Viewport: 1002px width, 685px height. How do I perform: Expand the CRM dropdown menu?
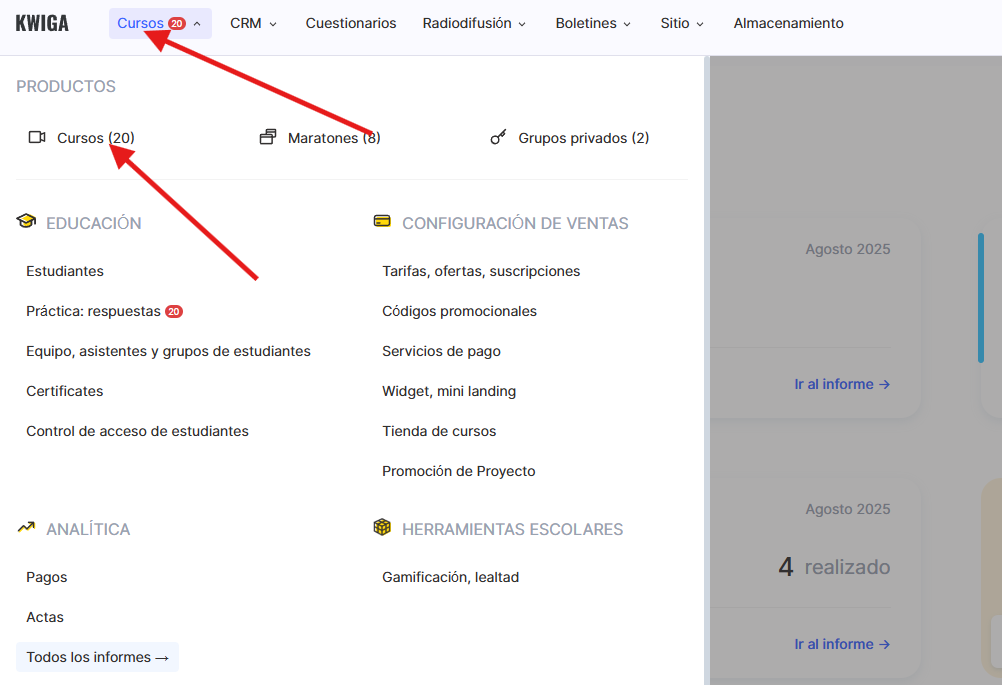pyautogui.click(x=253, y=23)
